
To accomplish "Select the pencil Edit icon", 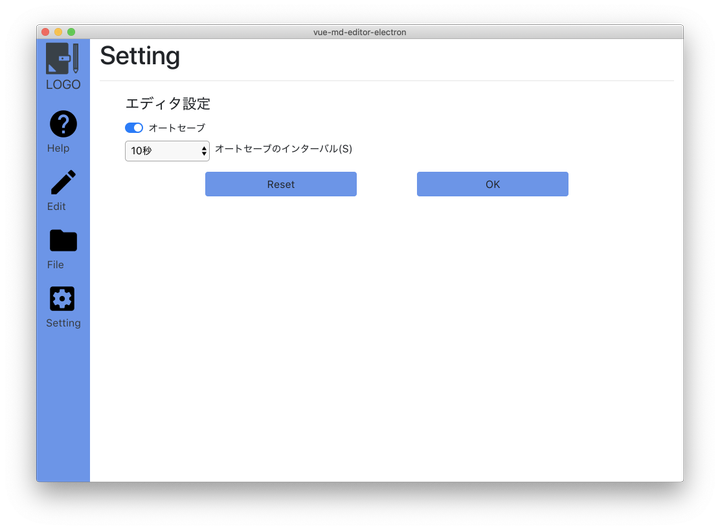I will pos(63,182).
